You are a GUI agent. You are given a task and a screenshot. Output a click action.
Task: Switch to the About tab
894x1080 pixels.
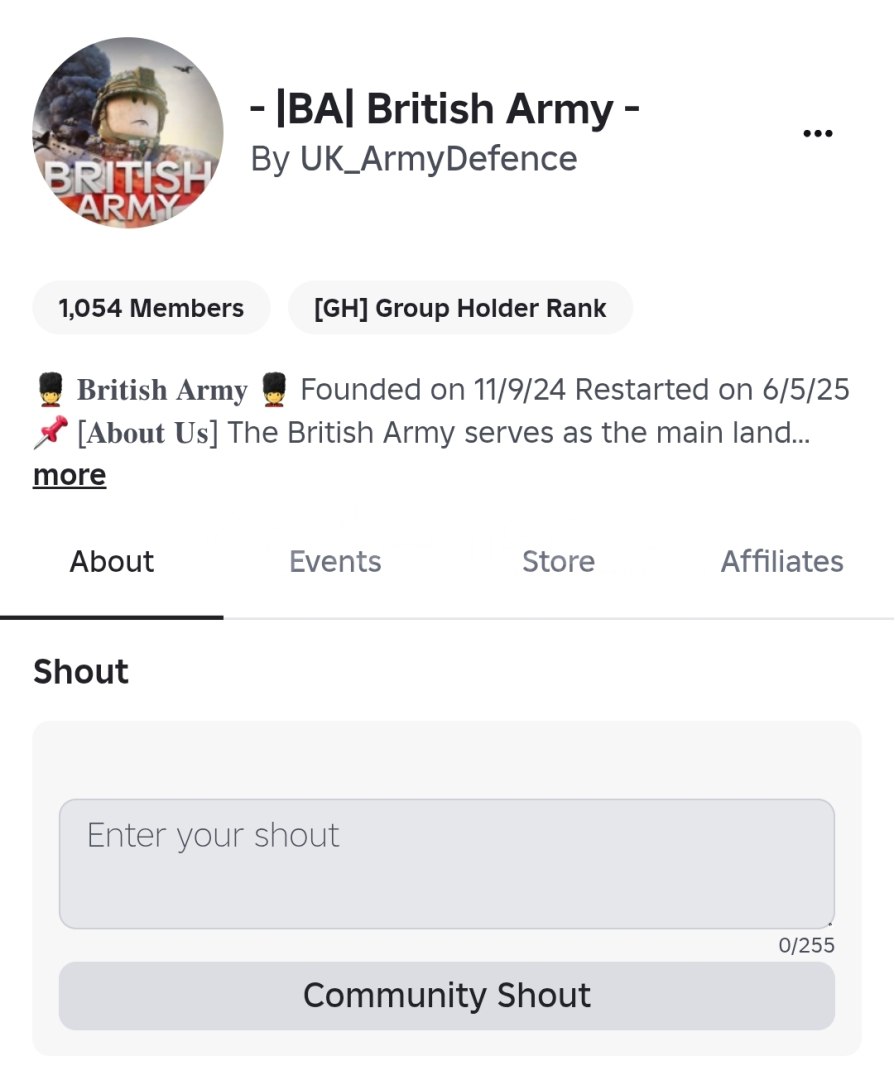click(x=111, y=562)
